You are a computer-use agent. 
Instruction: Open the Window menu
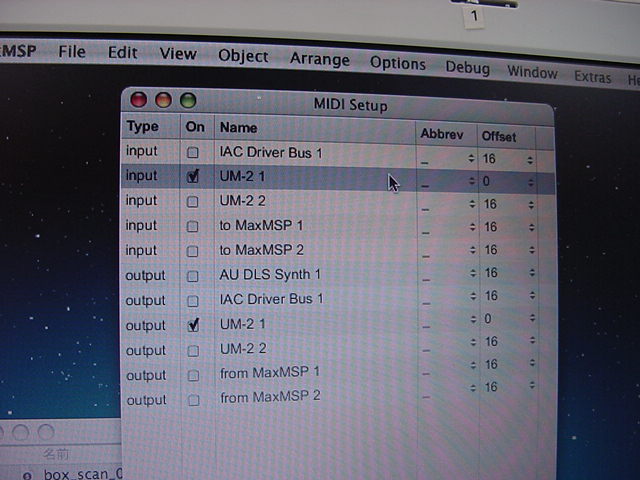pyautogui.click(x=532, y=73)
